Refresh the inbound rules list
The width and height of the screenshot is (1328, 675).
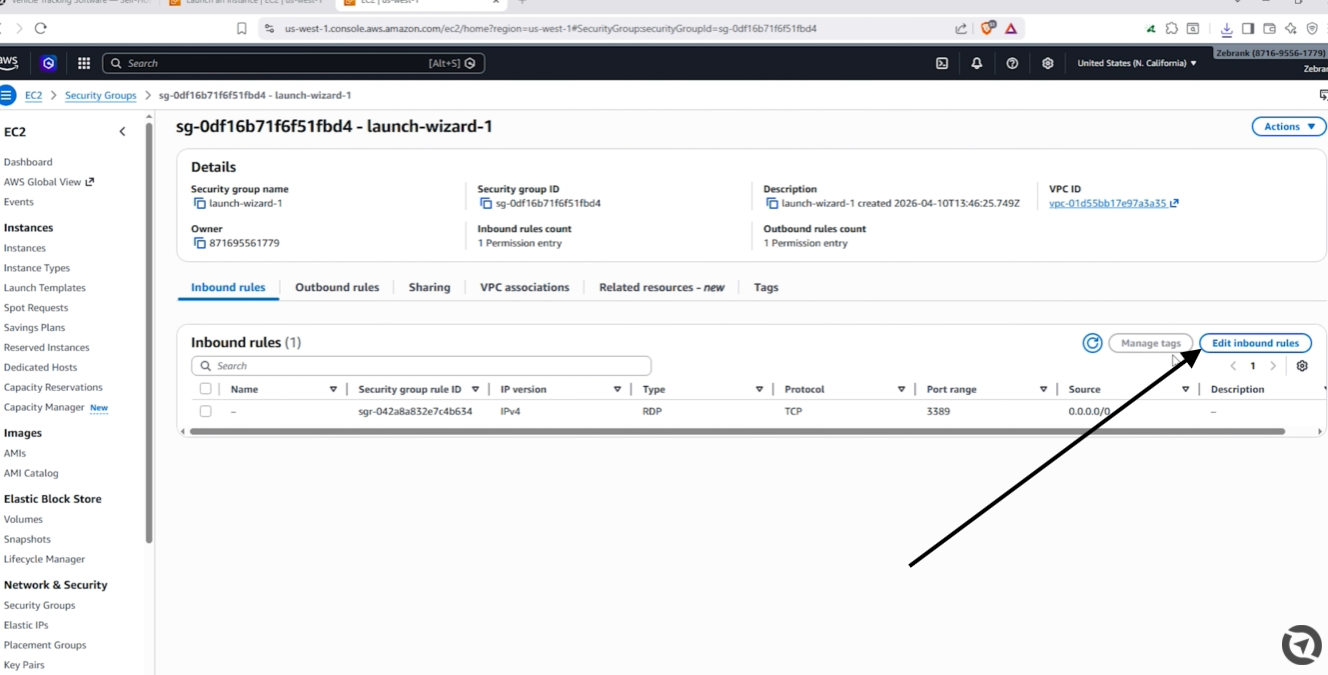(x=1092, y=343)
